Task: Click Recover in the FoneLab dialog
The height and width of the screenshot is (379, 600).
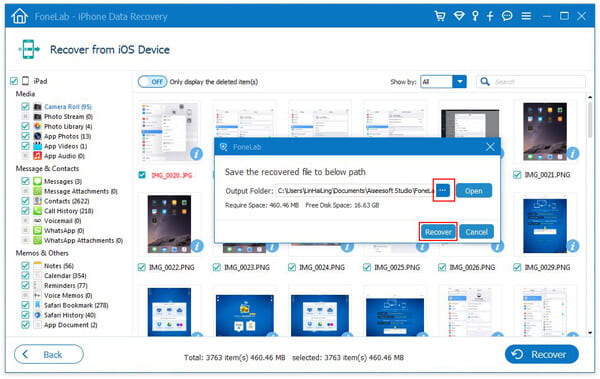Action: tap(438, 232)
